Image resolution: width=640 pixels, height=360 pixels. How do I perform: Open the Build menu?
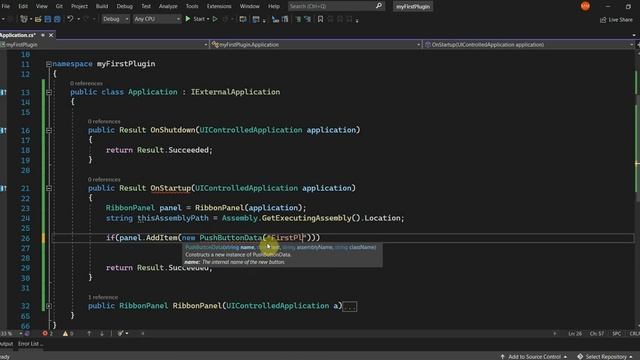click(x=102, y=6)
